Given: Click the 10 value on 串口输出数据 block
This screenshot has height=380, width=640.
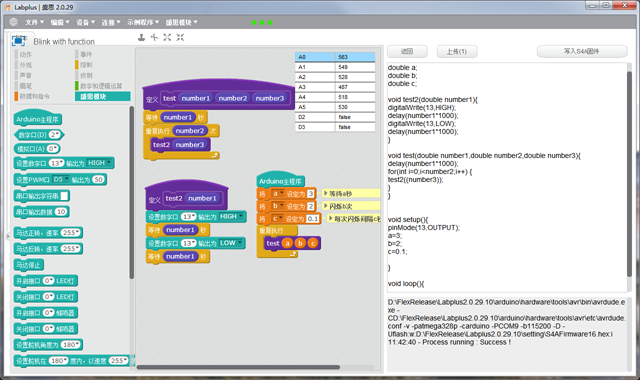Looking at the screenshot, I should [61, 211].
